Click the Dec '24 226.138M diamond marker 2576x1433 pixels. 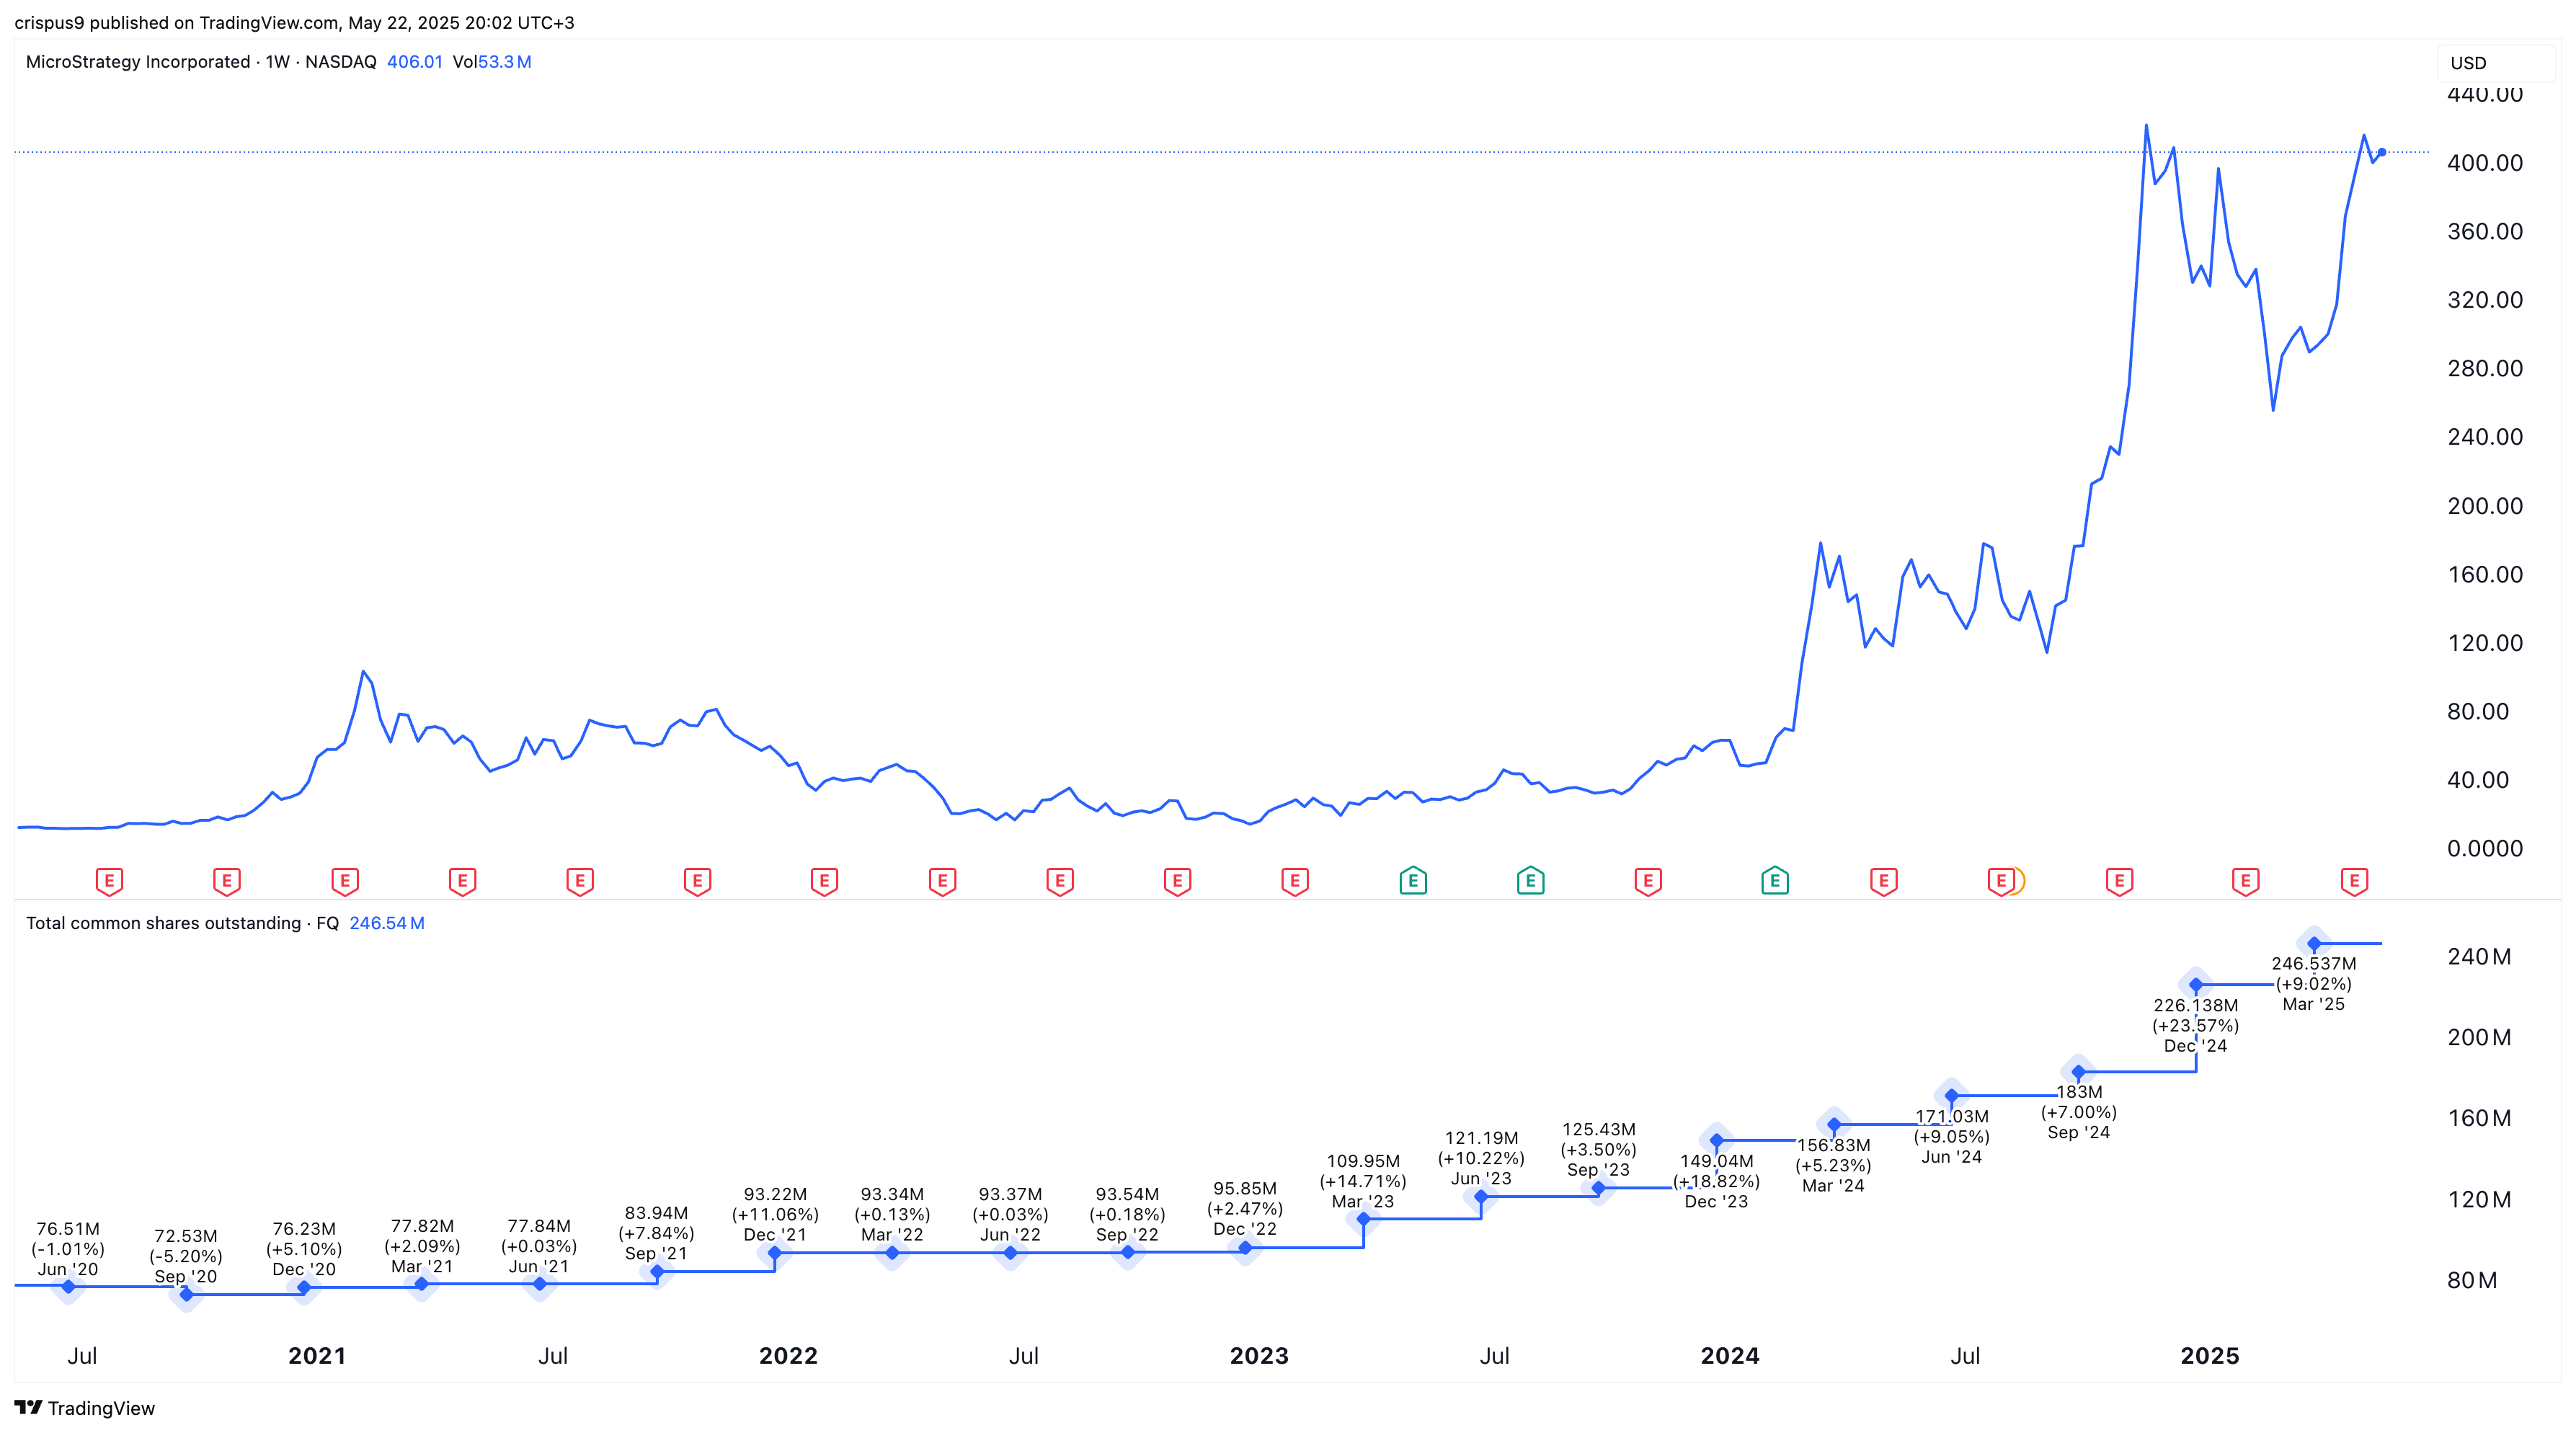2196,985
